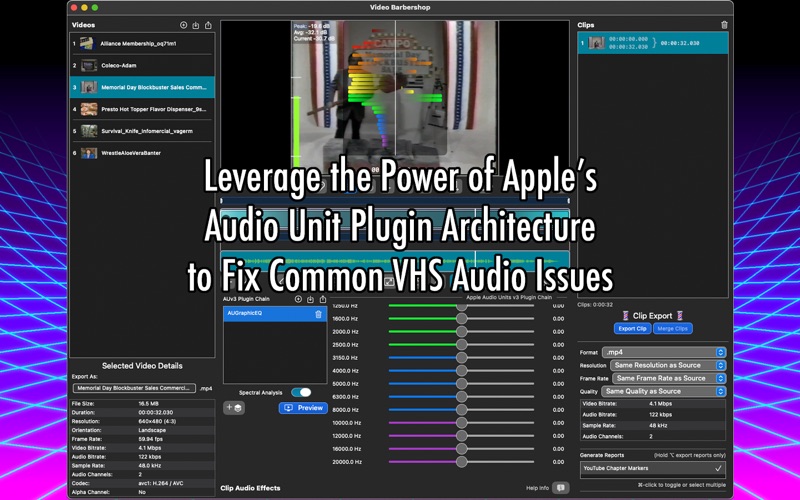
Task: Click the Survival_Knife_Infomercial_vagerm file name
Action: (x=147, y=131)
